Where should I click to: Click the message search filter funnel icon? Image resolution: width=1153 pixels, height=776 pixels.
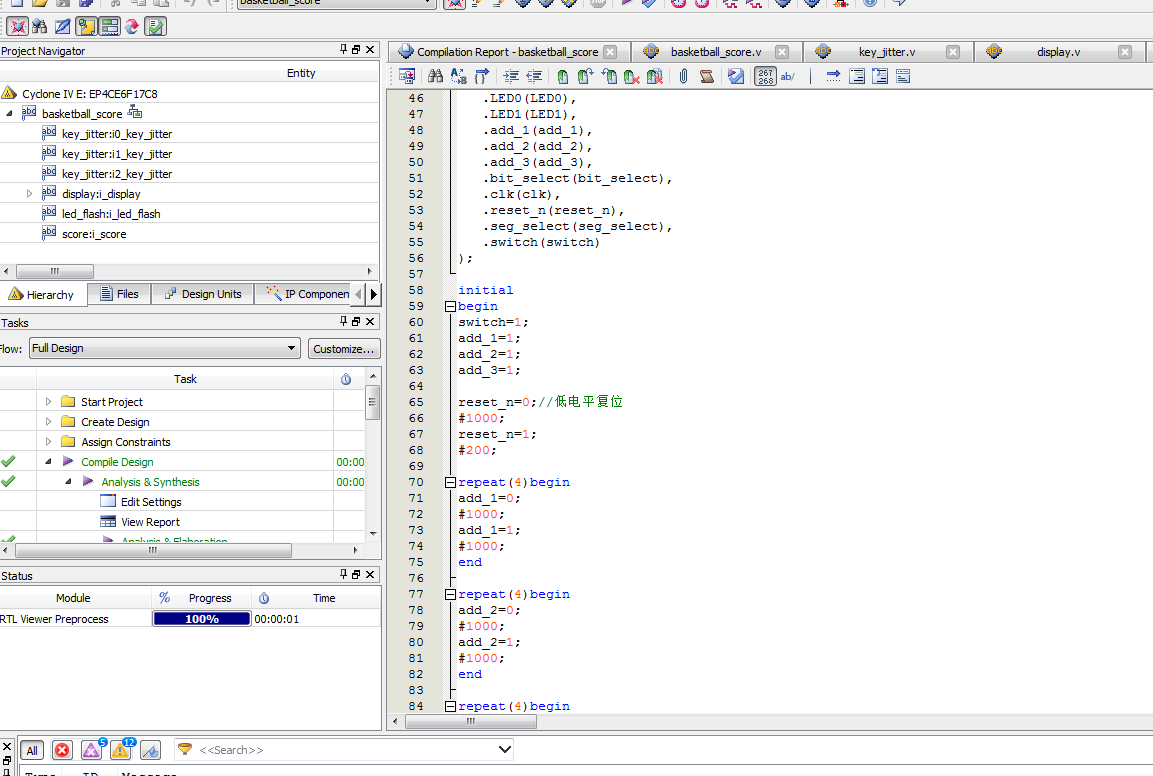(x=185, y=750)
